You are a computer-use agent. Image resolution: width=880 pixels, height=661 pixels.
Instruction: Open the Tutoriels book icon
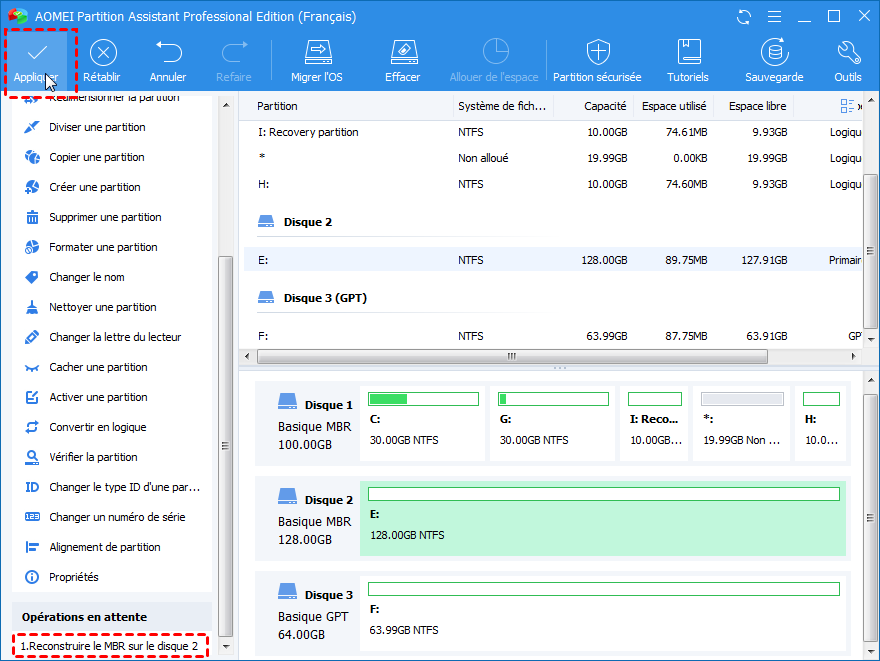click(x=688, y=60)
